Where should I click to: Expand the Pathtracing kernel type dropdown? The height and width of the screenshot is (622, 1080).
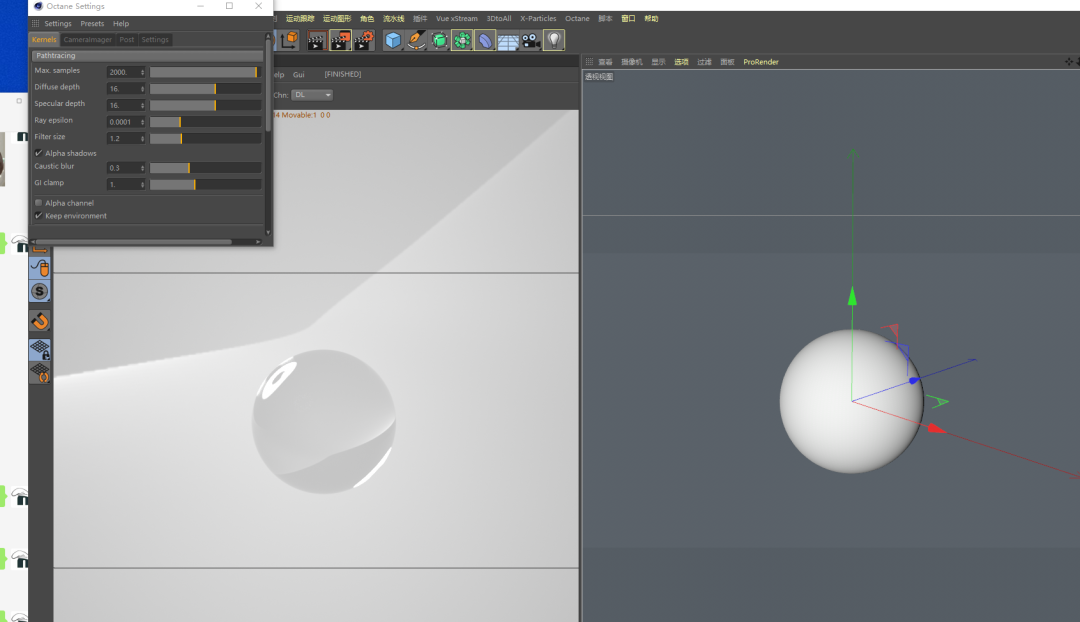tap(147, 56)
